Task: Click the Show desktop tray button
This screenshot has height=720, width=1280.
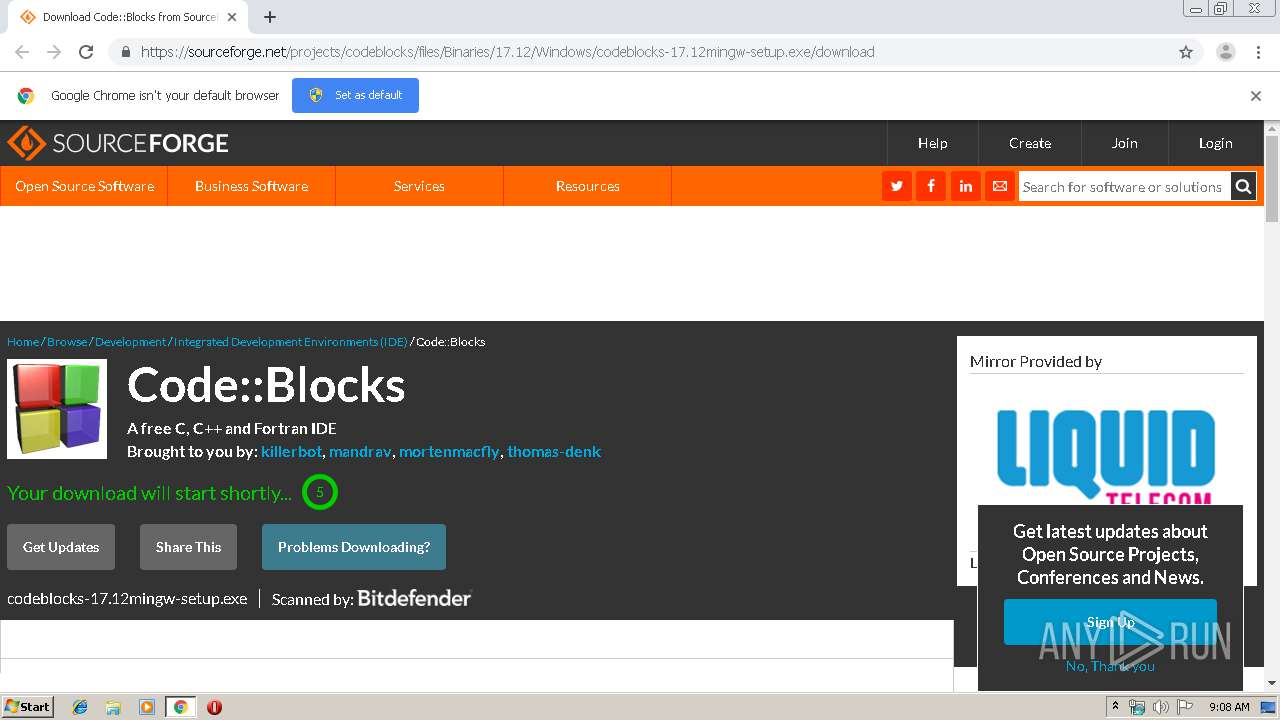Action: tap(1268, 707)
